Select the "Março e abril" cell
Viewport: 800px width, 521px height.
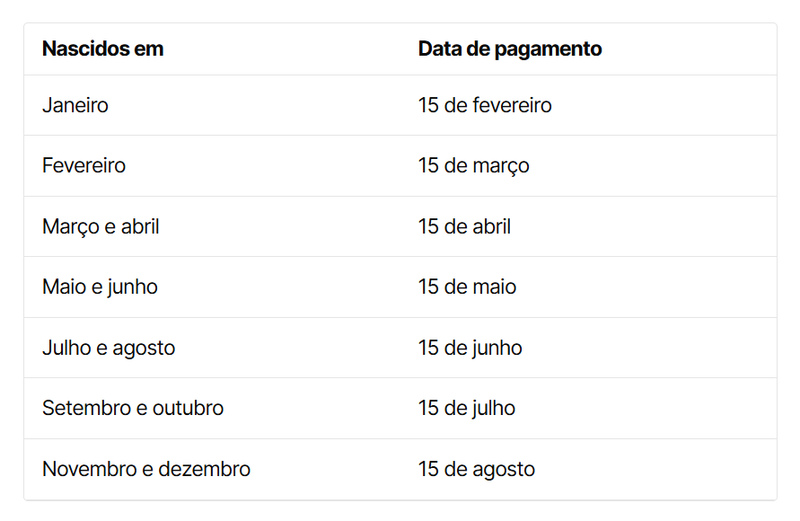(x=101, y=227)
